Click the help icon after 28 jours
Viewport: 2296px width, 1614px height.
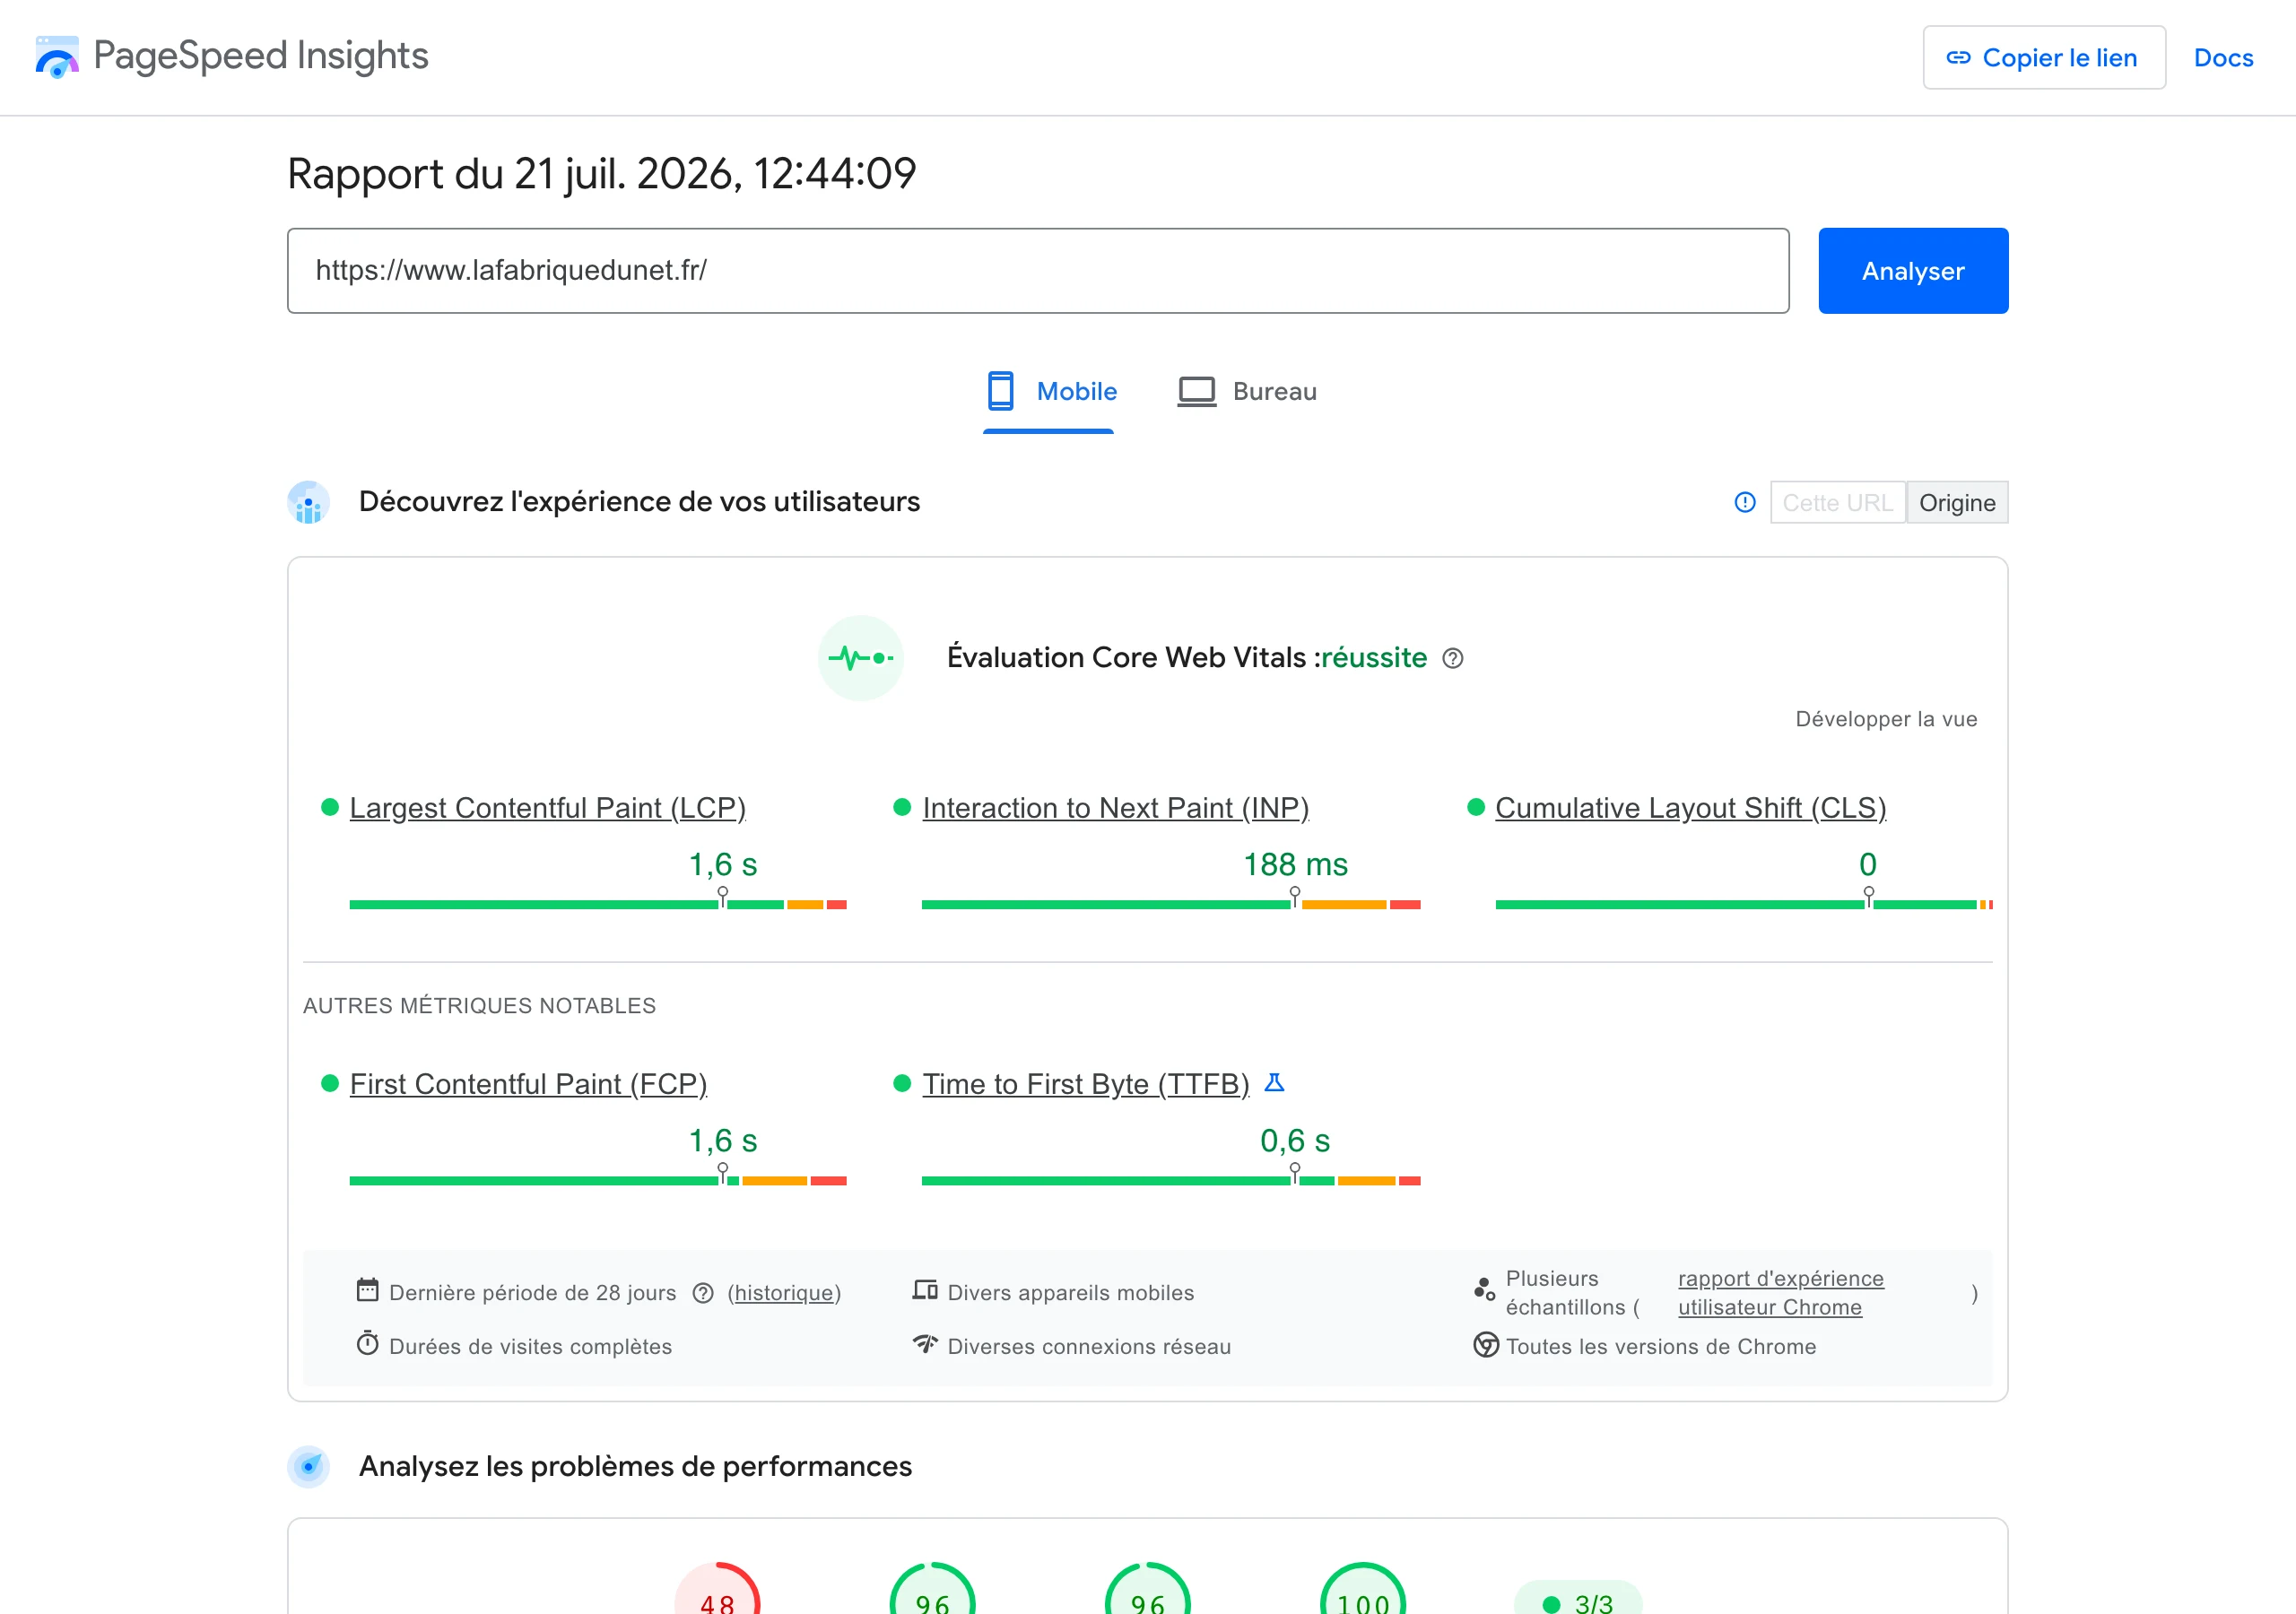[703, 1293]
